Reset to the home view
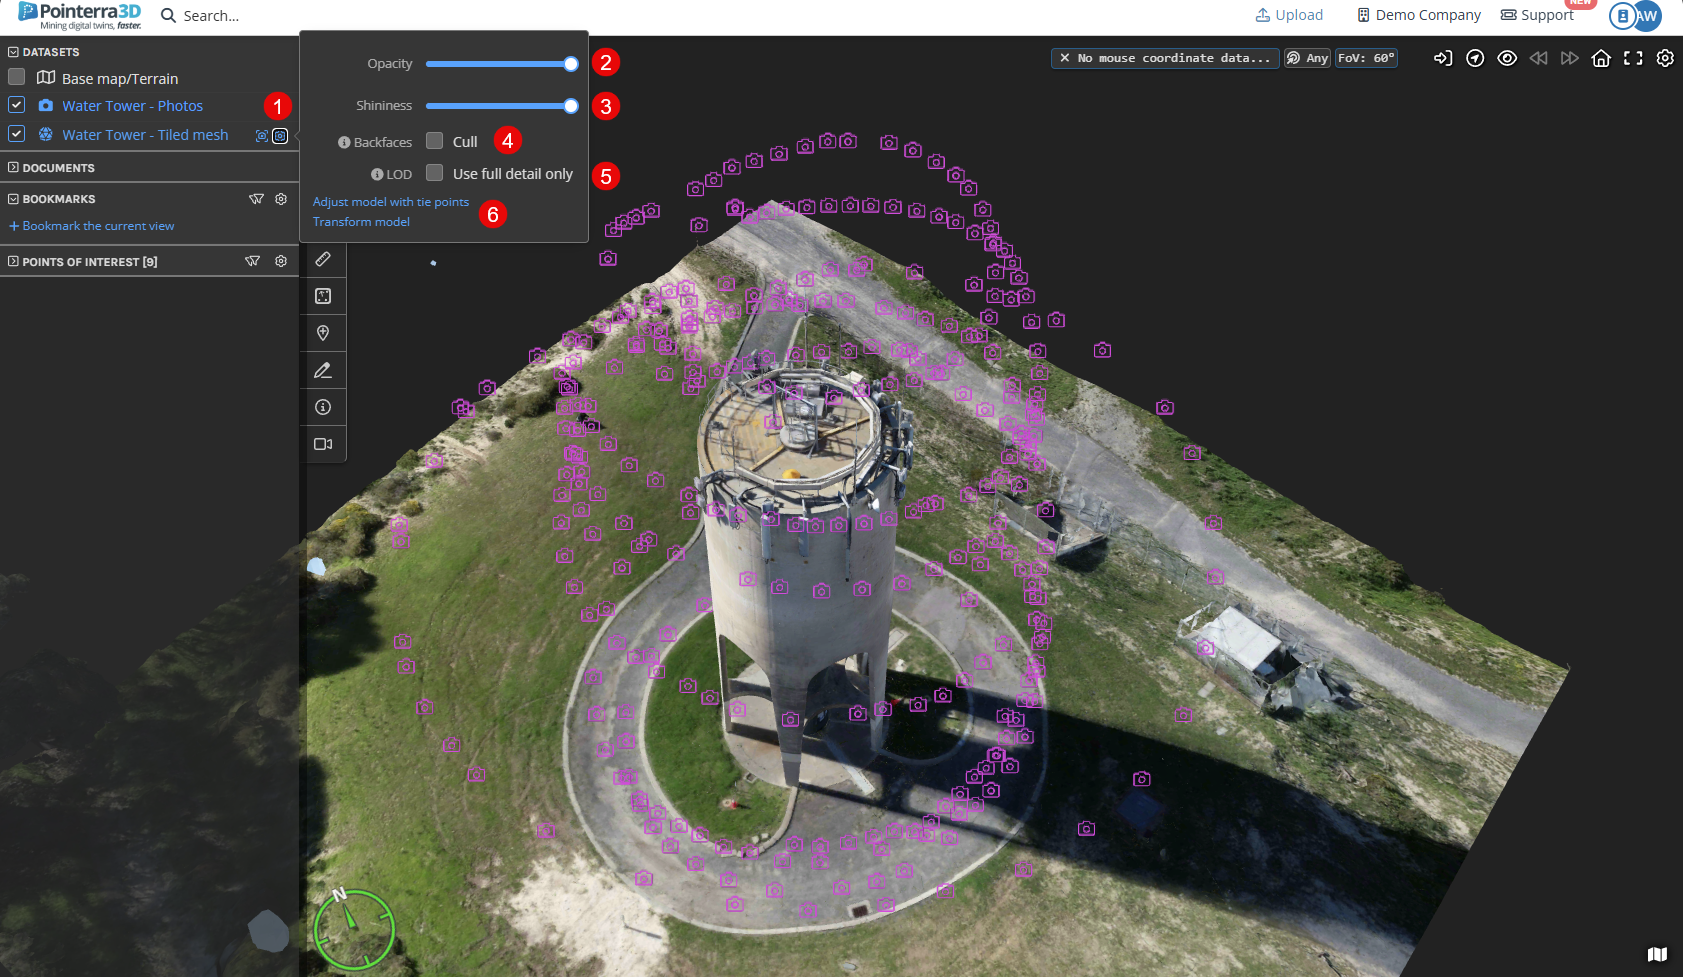The height and width of the screenshot is (977, 1683). (1601, 58)
